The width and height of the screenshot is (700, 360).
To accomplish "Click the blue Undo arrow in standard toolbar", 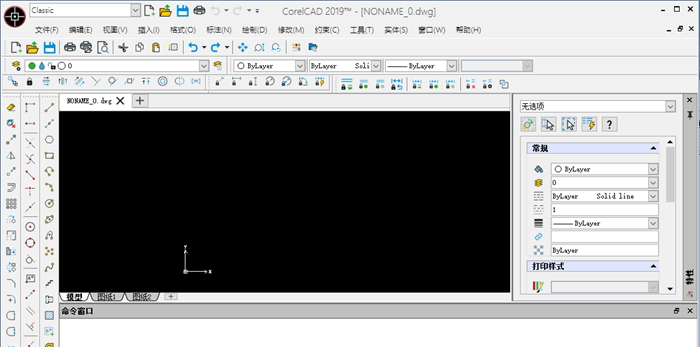I will point(193,47).
